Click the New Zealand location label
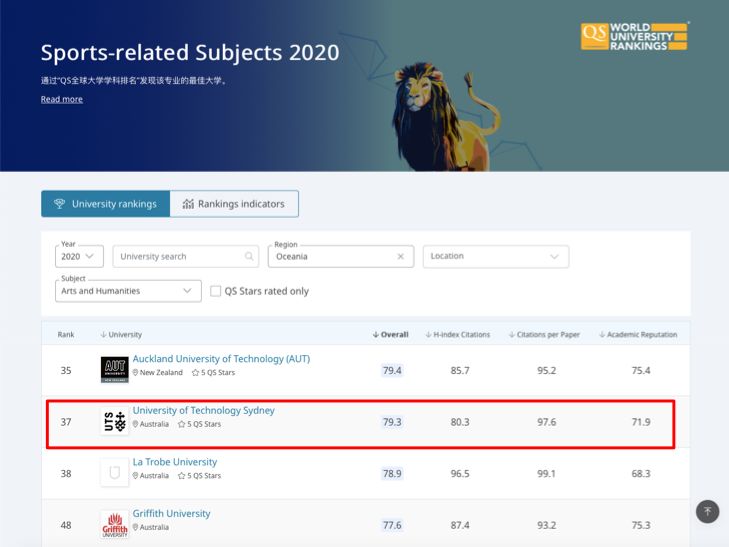 [x=158, y=373]
